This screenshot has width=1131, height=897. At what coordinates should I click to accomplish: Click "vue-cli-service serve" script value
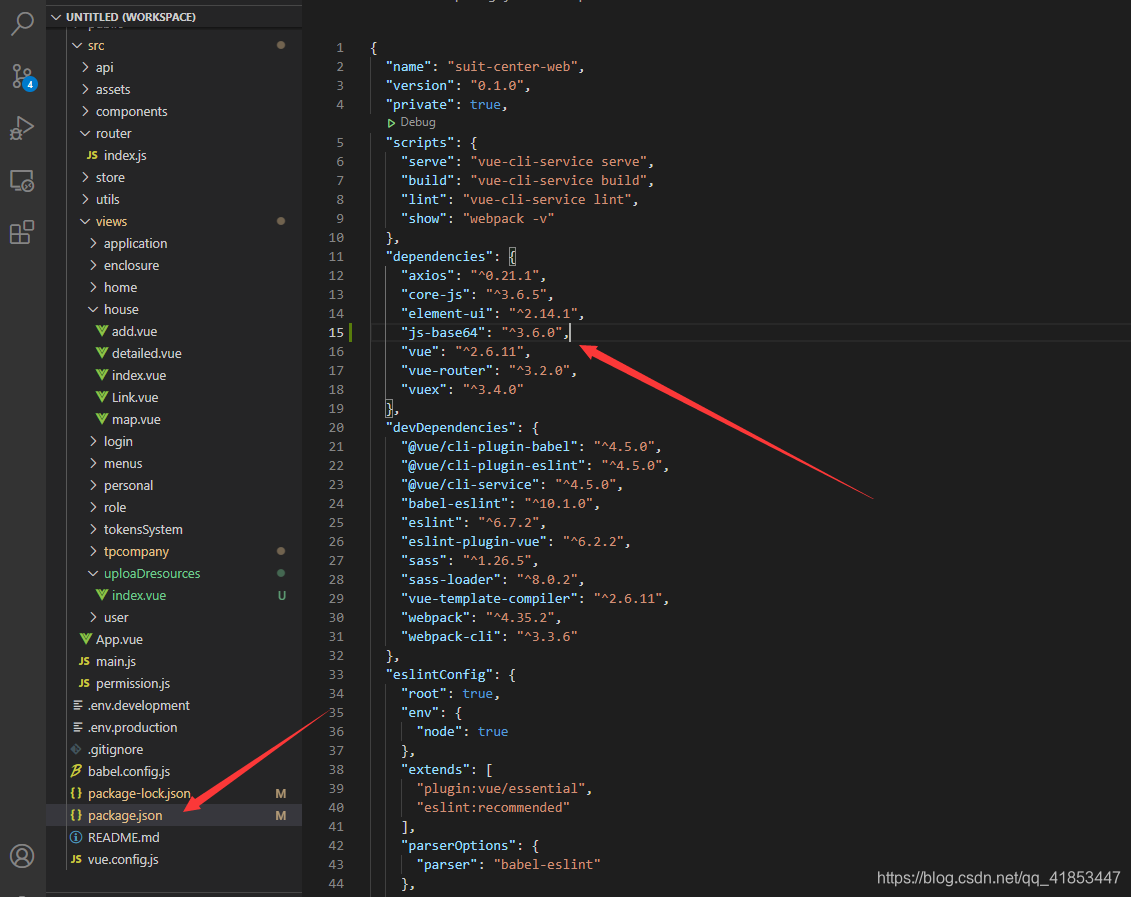(558, 162)
